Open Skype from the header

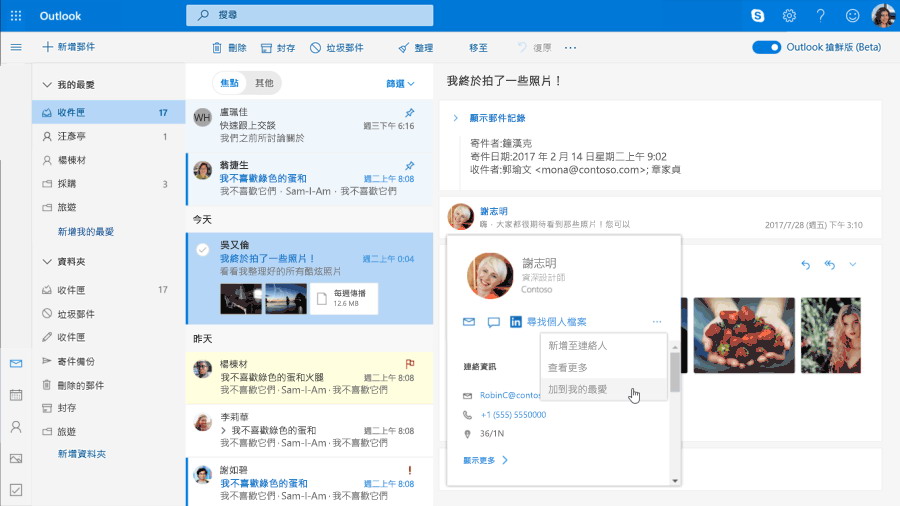pos(758,16)
